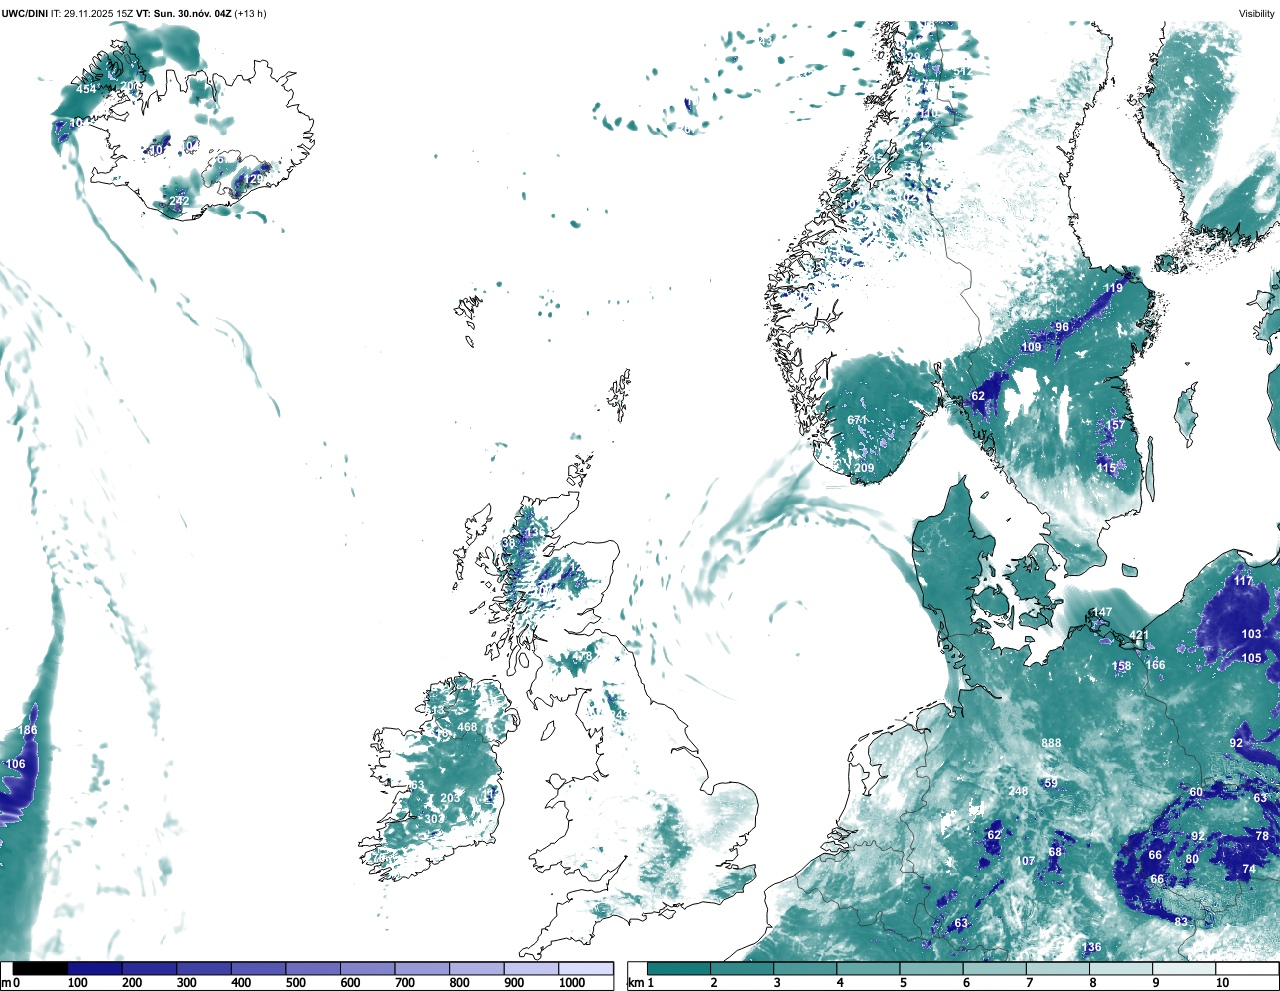Screen dimensions: 1280x991
Task: Click the '109' value in Sweden
Action: (1031, 348)
